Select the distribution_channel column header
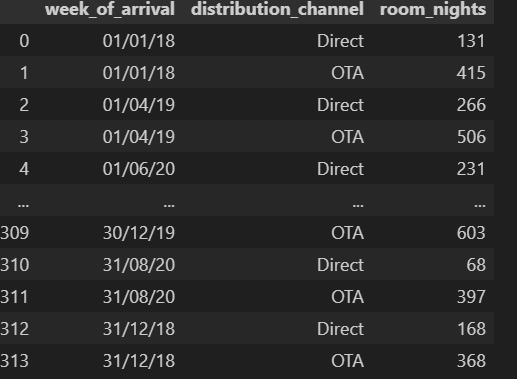This screenshot has width=517, height=379. [277, 9]
